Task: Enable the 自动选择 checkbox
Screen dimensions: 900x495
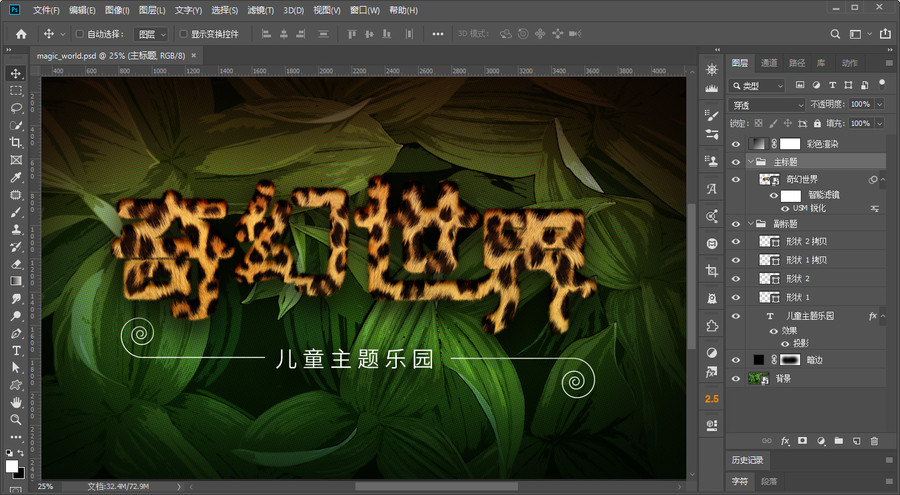Action: [x=80, y=34]
